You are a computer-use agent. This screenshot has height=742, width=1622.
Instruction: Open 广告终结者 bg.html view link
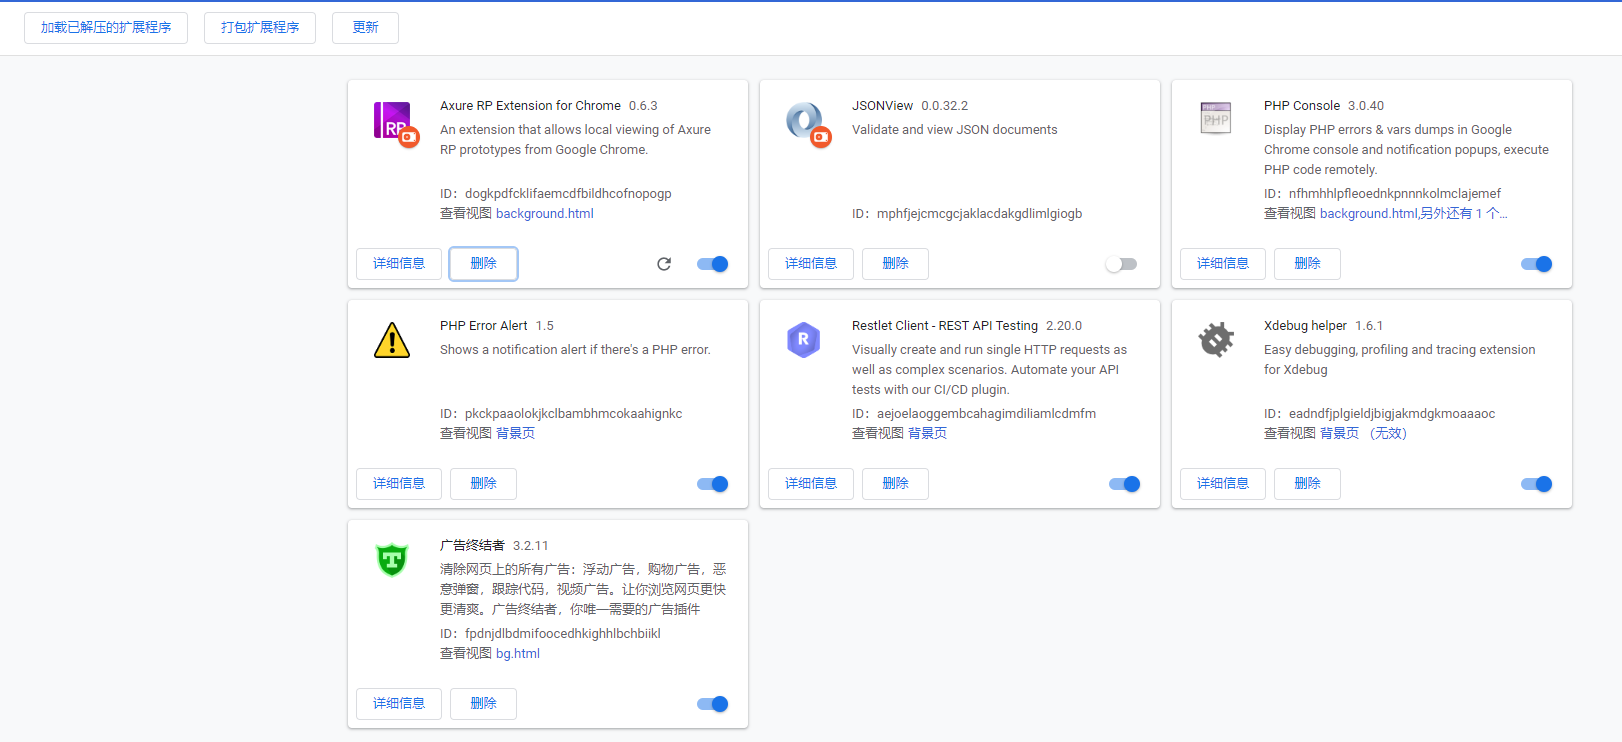pos(518,654)
